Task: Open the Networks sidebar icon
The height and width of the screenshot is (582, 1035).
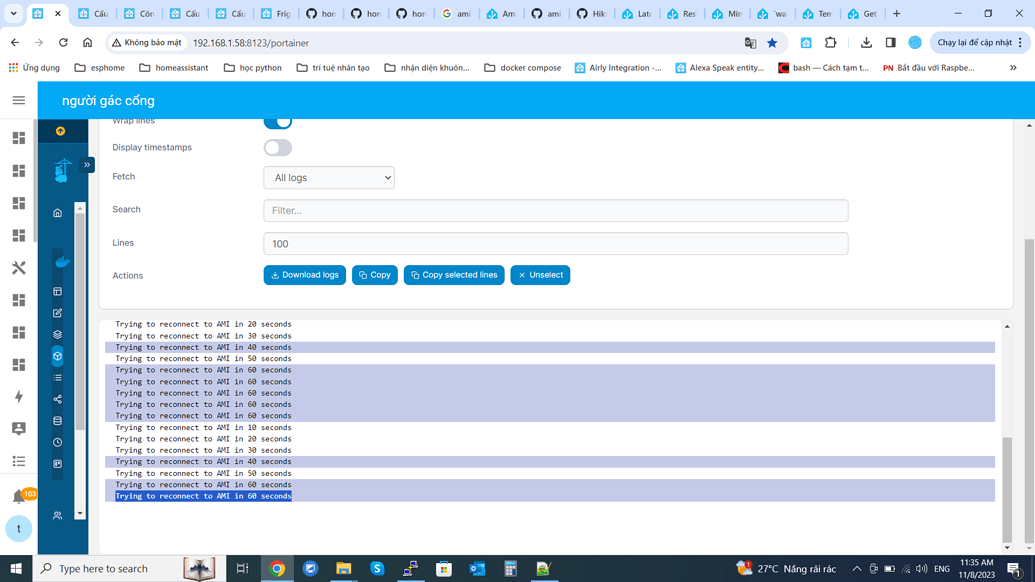Action: click(58, 398)
